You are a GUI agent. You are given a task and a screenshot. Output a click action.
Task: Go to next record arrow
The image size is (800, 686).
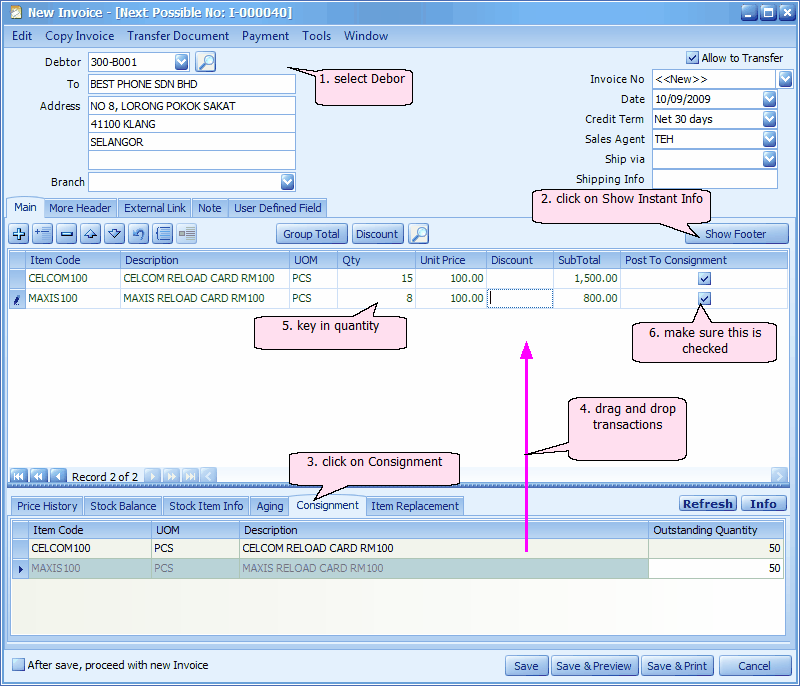(152, 476)
